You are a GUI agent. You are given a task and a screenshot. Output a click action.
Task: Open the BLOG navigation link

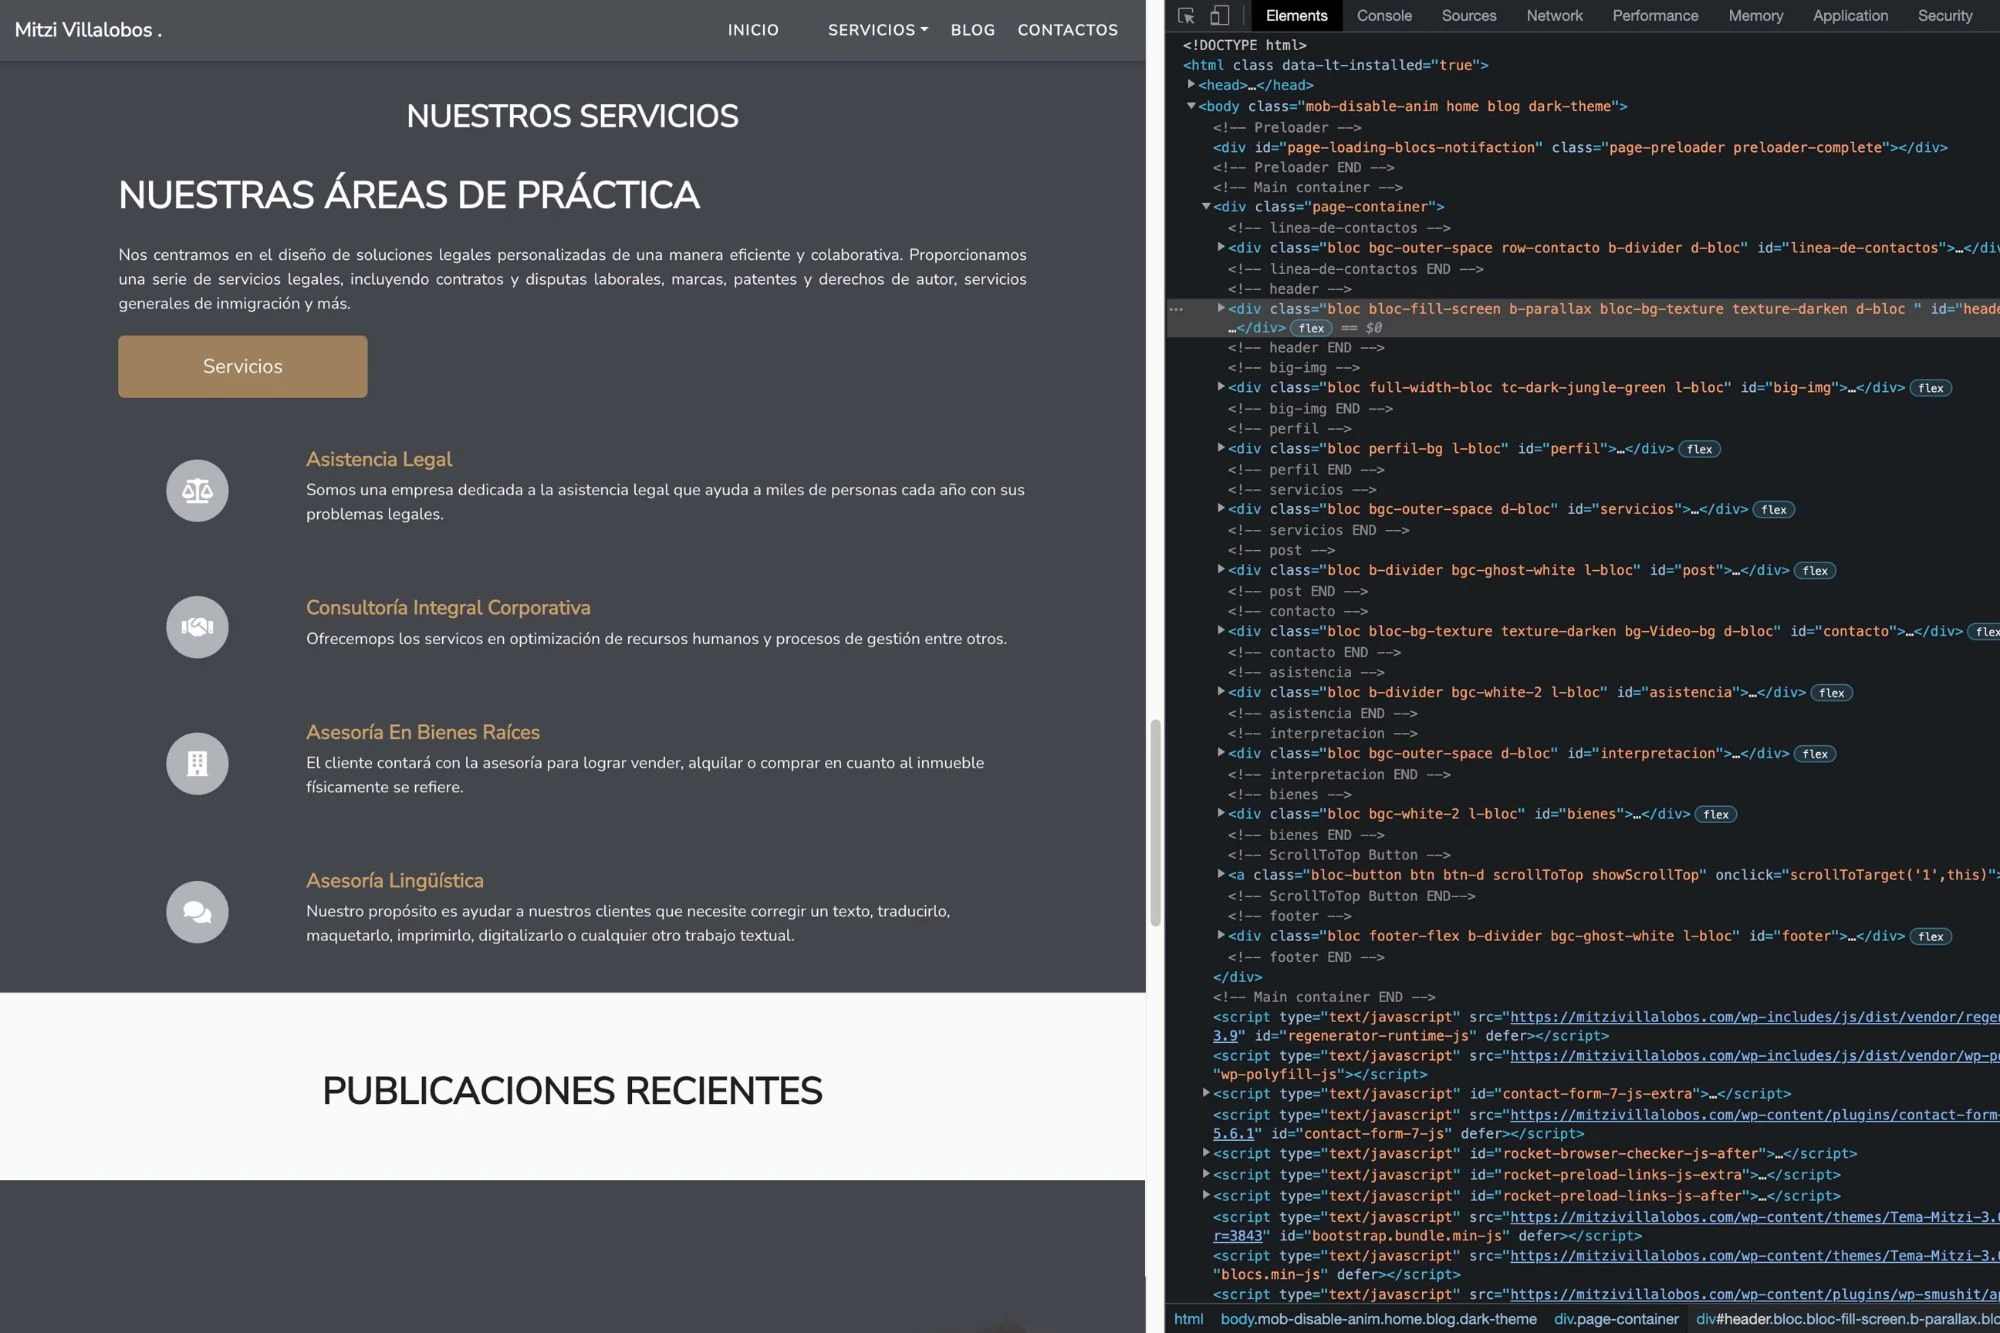tap(973, 30)
